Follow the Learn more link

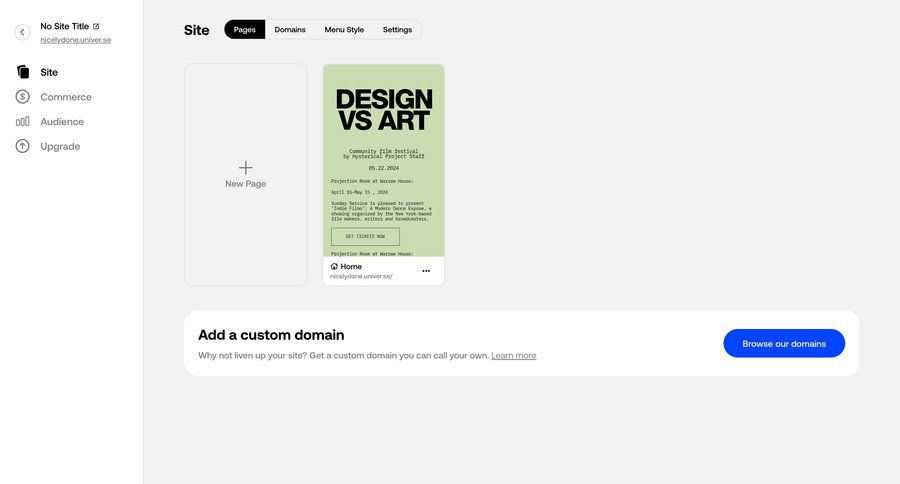point(513,356)
